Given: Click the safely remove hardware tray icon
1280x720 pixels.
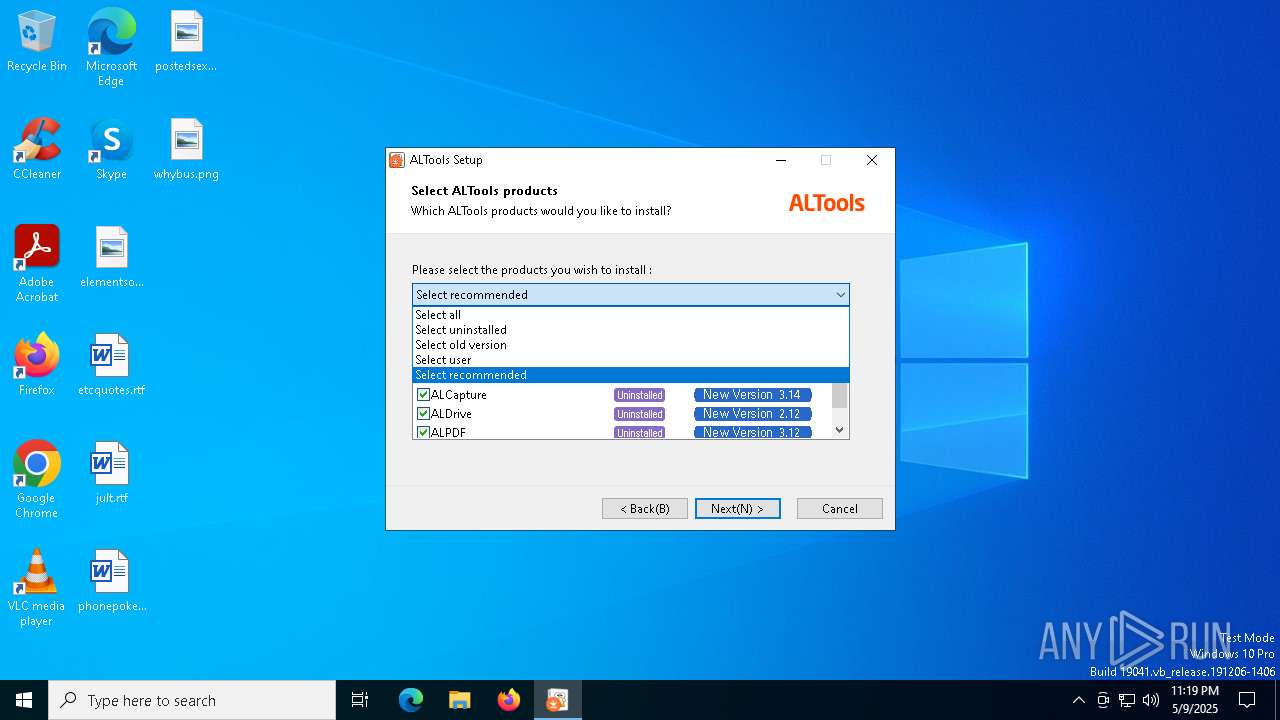Looking at the screenshot, I should click(1103, 700).
